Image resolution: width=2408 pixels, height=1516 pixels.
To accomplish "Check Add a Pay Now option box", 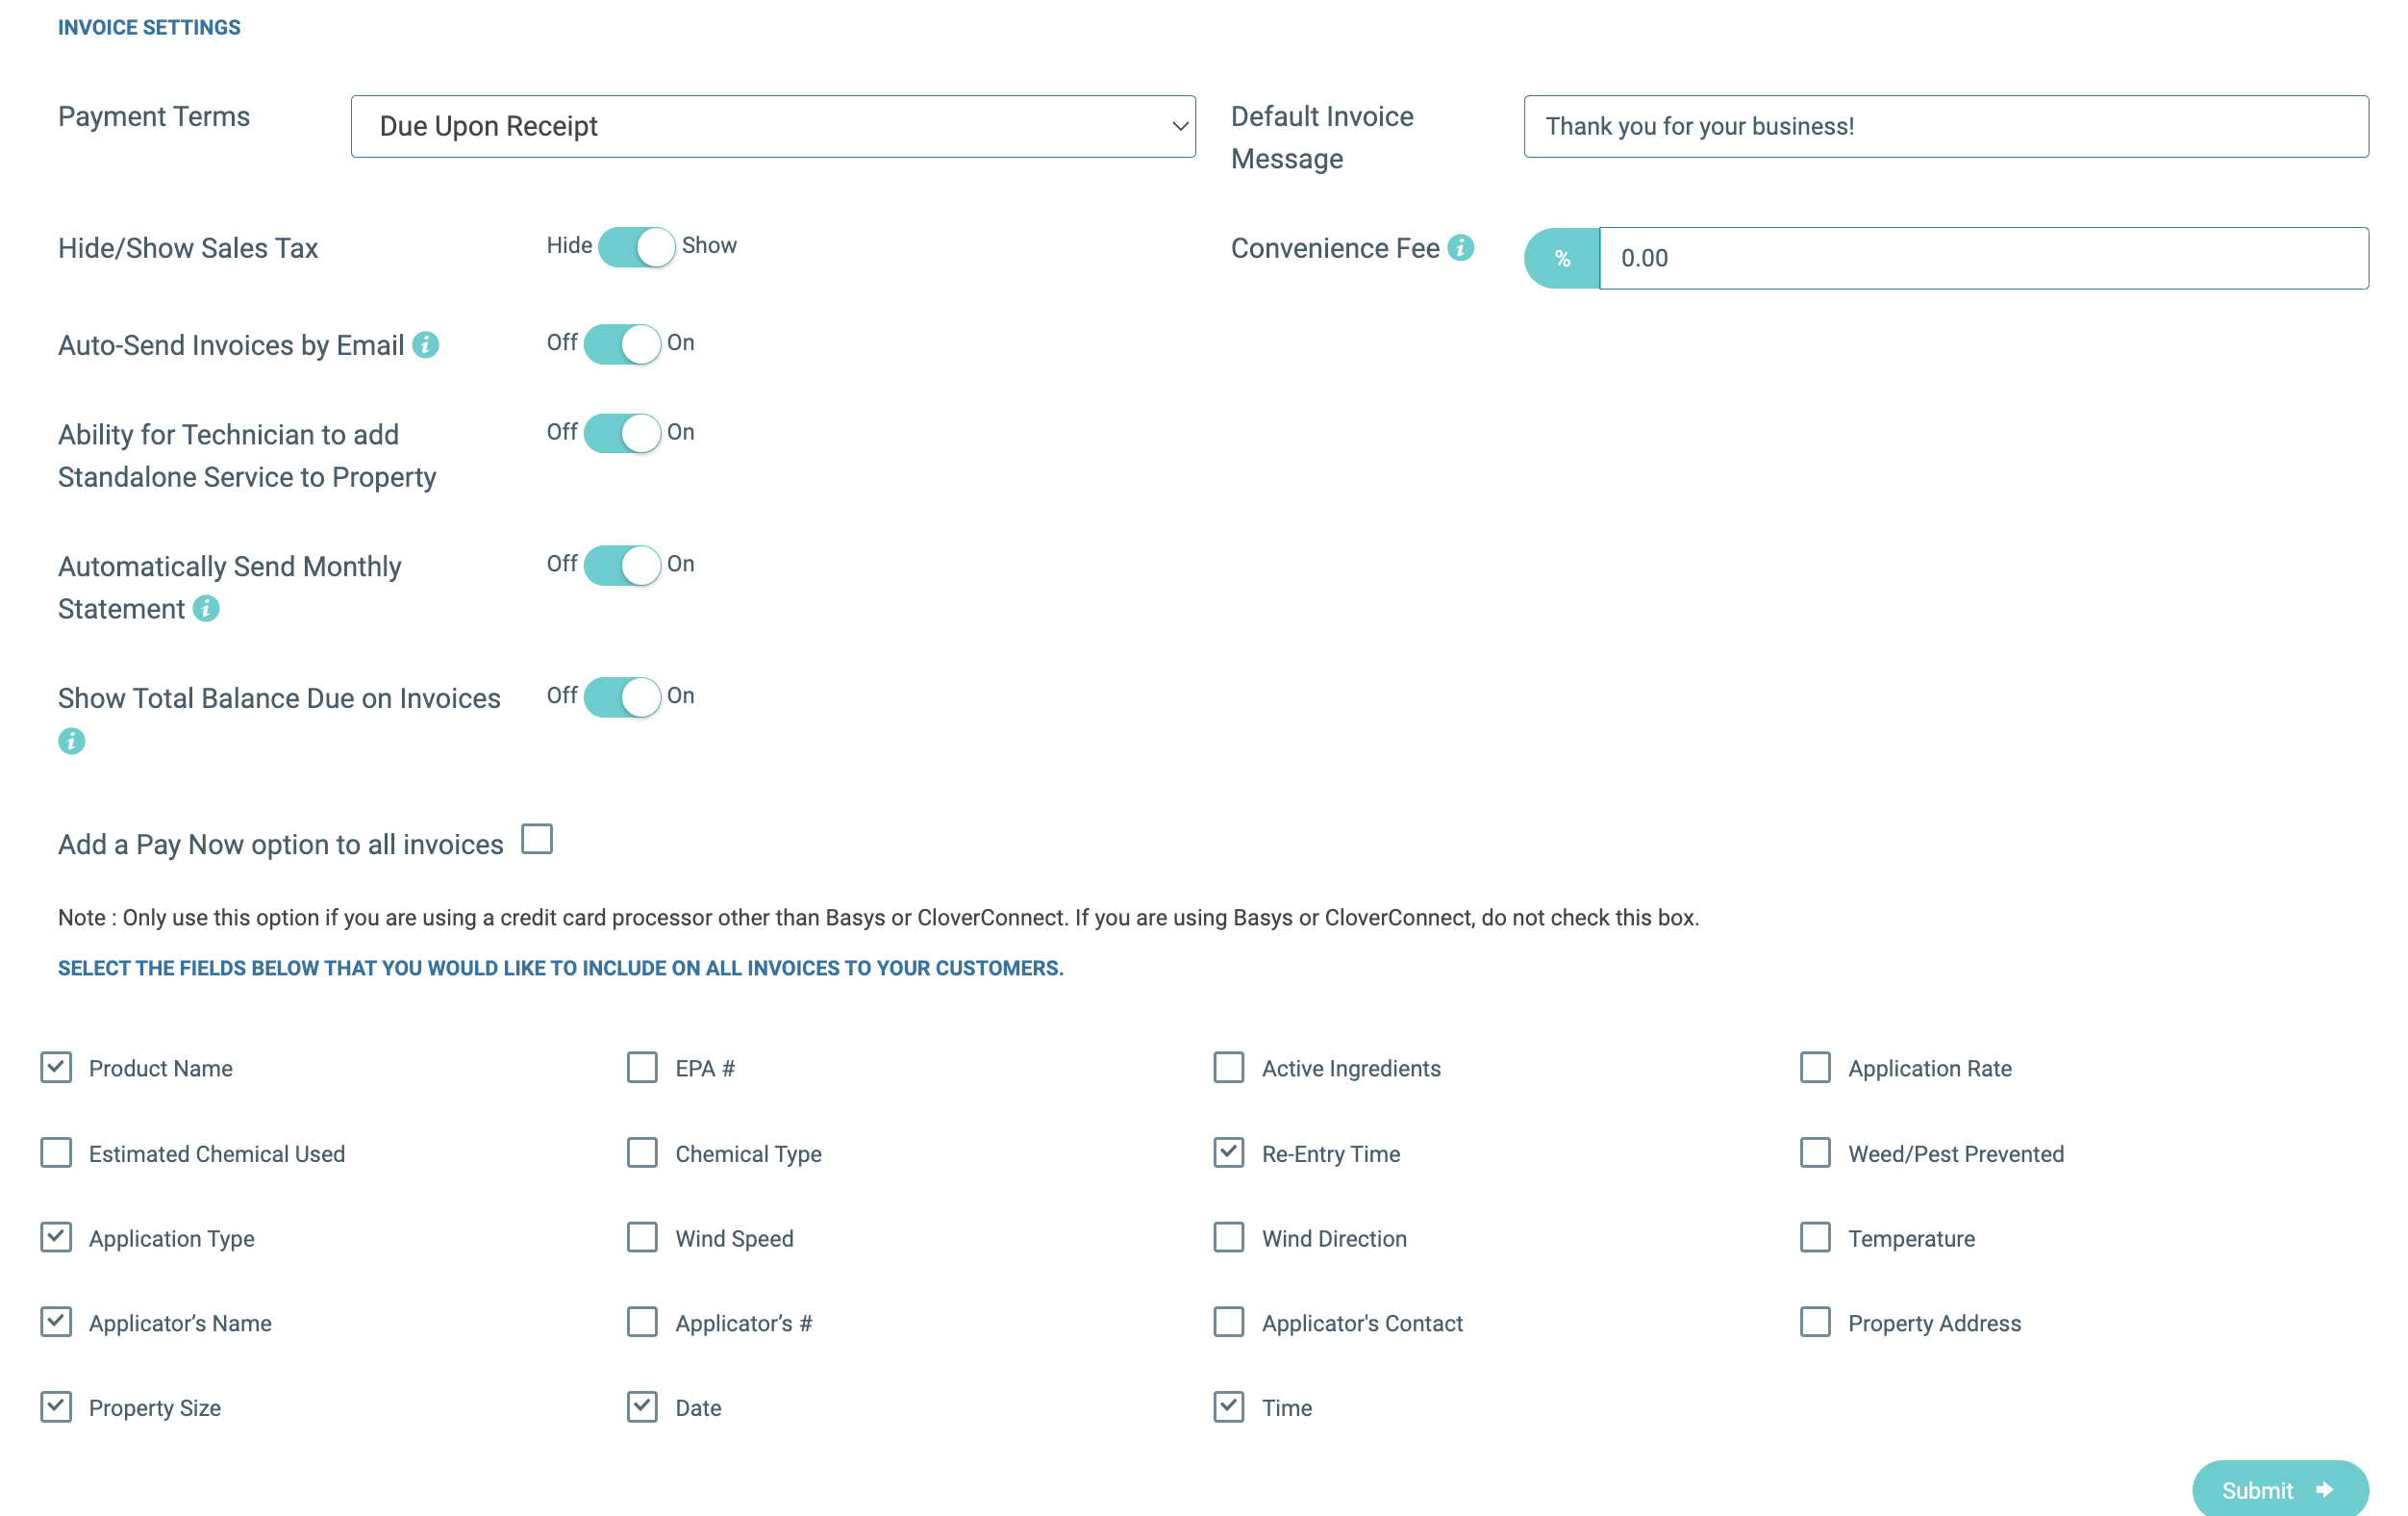I will (537, 839).
